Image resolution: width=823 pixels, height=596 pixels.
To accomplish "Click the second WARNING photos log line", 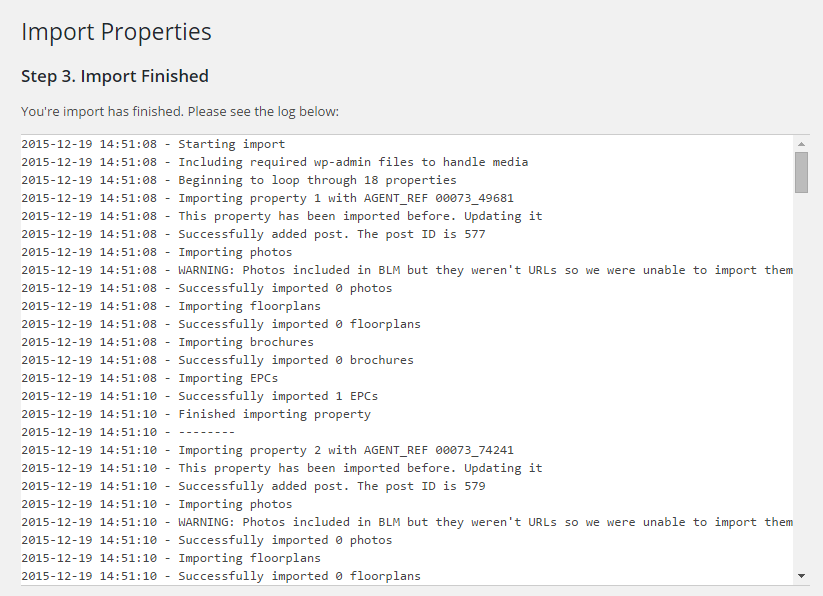I will pos(407,522).
